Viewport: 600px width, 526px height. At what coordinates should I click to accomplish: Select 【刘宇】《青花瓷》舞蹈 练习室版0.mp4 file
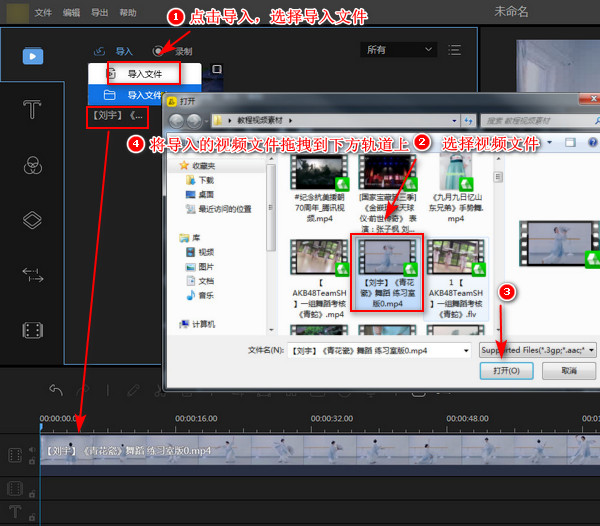pos(387,273)
